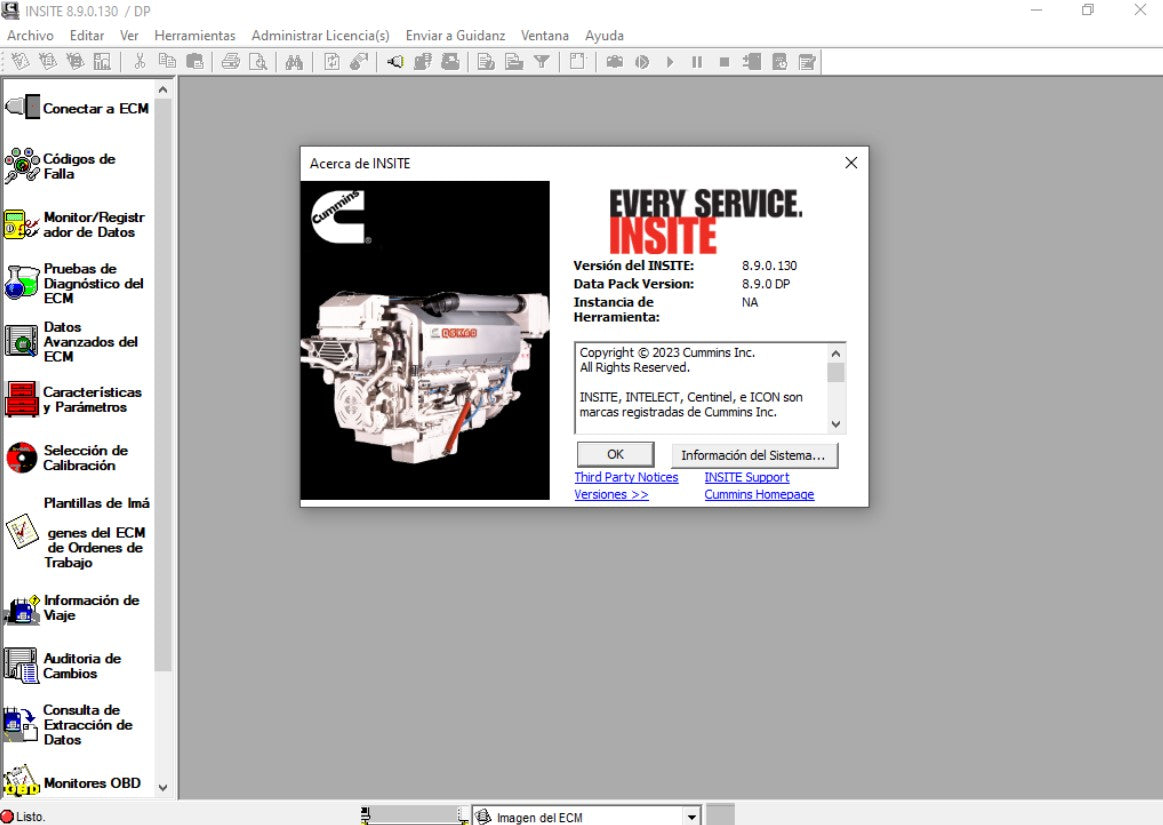
Task: Open the Administrar Licencia(s) menu
Action: point(320,35)
